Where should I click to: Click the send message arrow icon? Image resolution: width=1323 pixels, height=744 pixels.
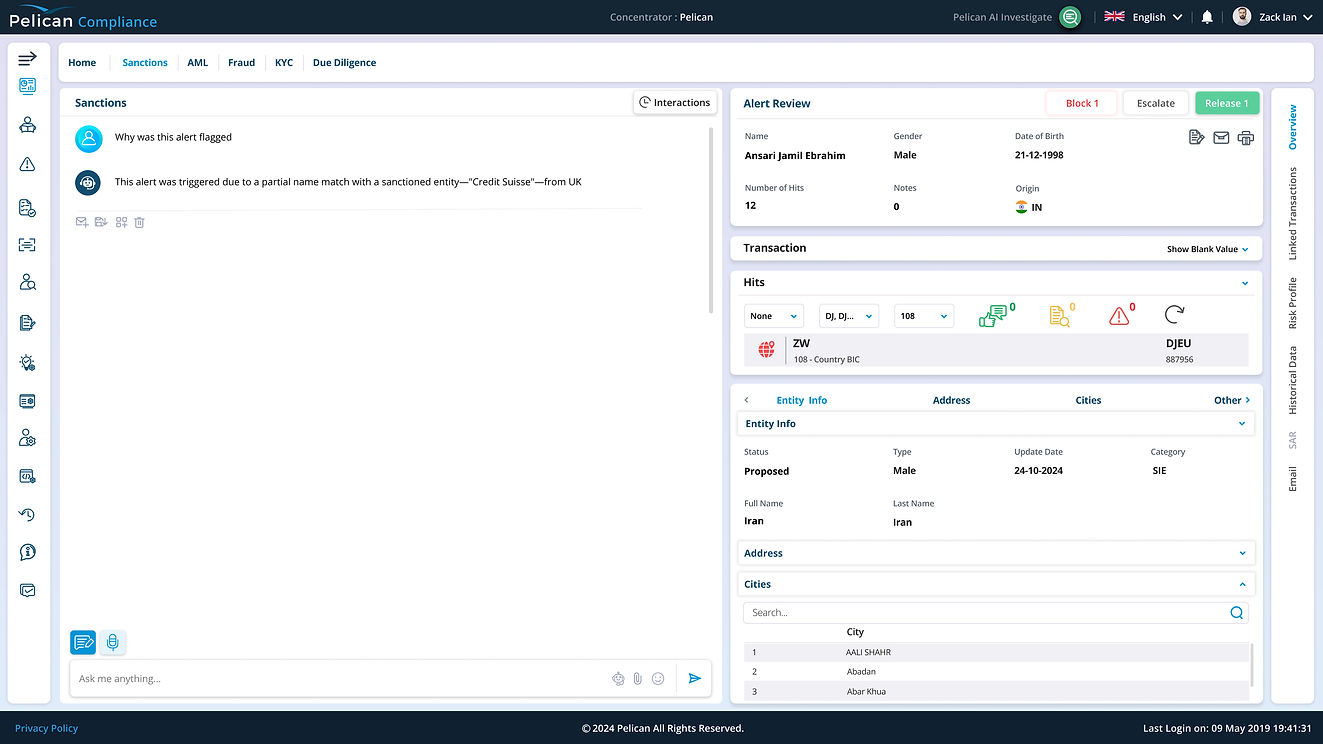click(695, 678)
